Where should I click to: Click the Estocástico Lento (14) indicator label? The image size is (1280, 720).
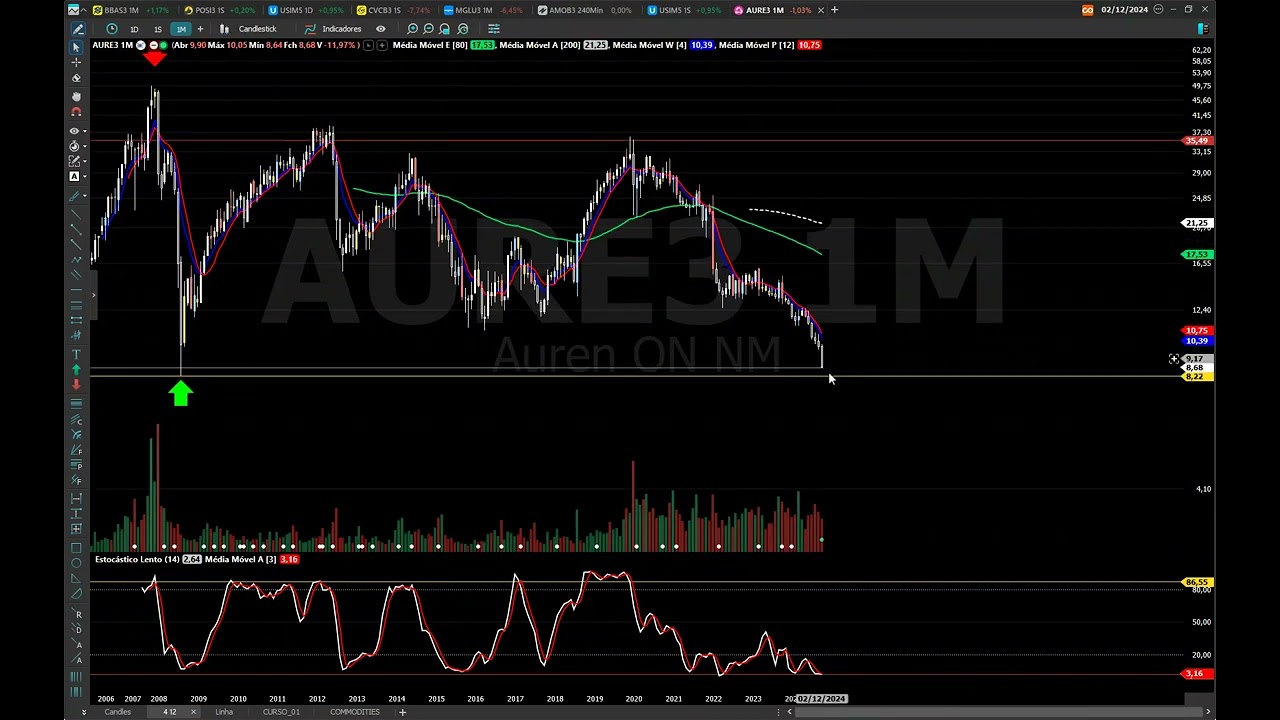137,559
